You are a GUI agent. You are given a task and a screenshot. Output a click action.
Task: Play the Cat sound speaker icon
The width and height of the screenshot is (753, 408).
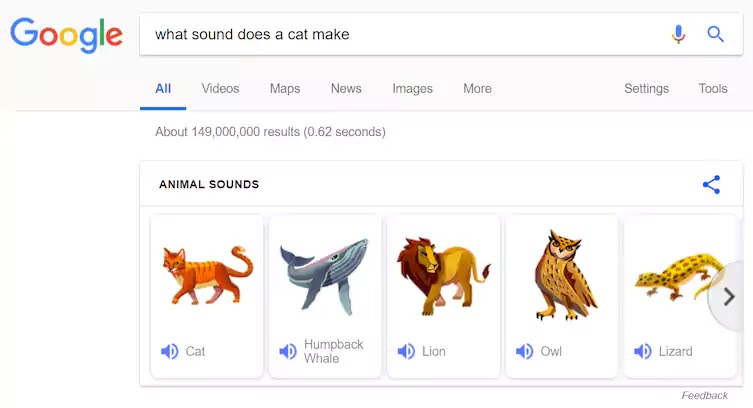click(170, 351)
